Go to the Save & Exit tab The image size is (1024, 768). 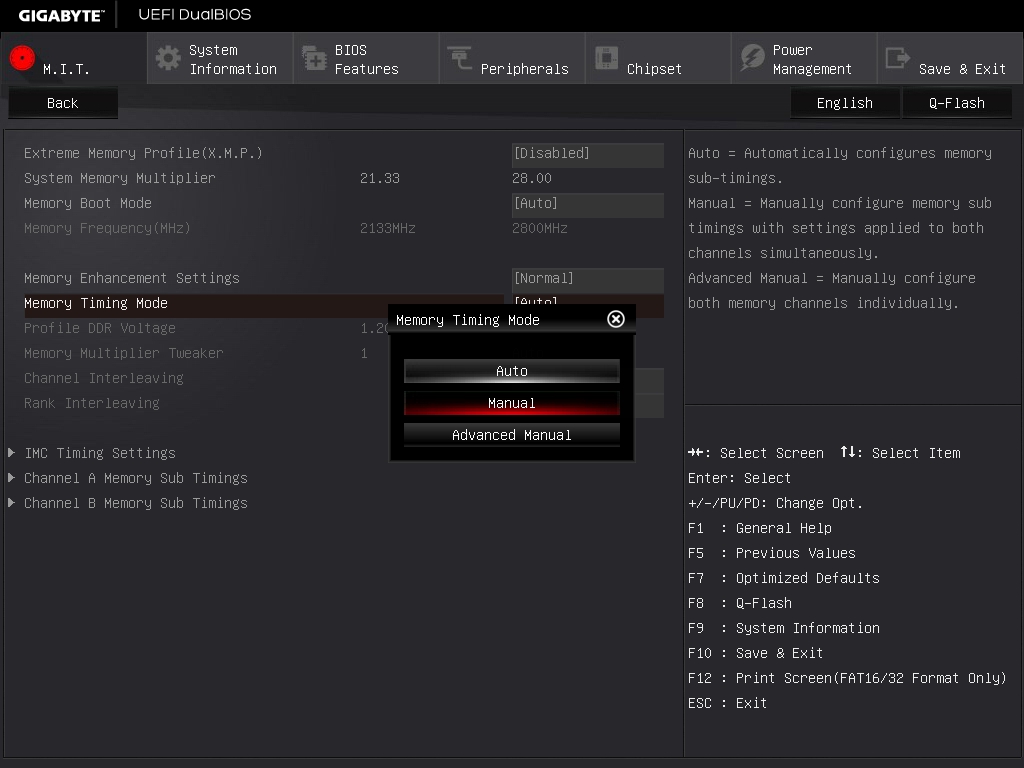click(950, 59)
